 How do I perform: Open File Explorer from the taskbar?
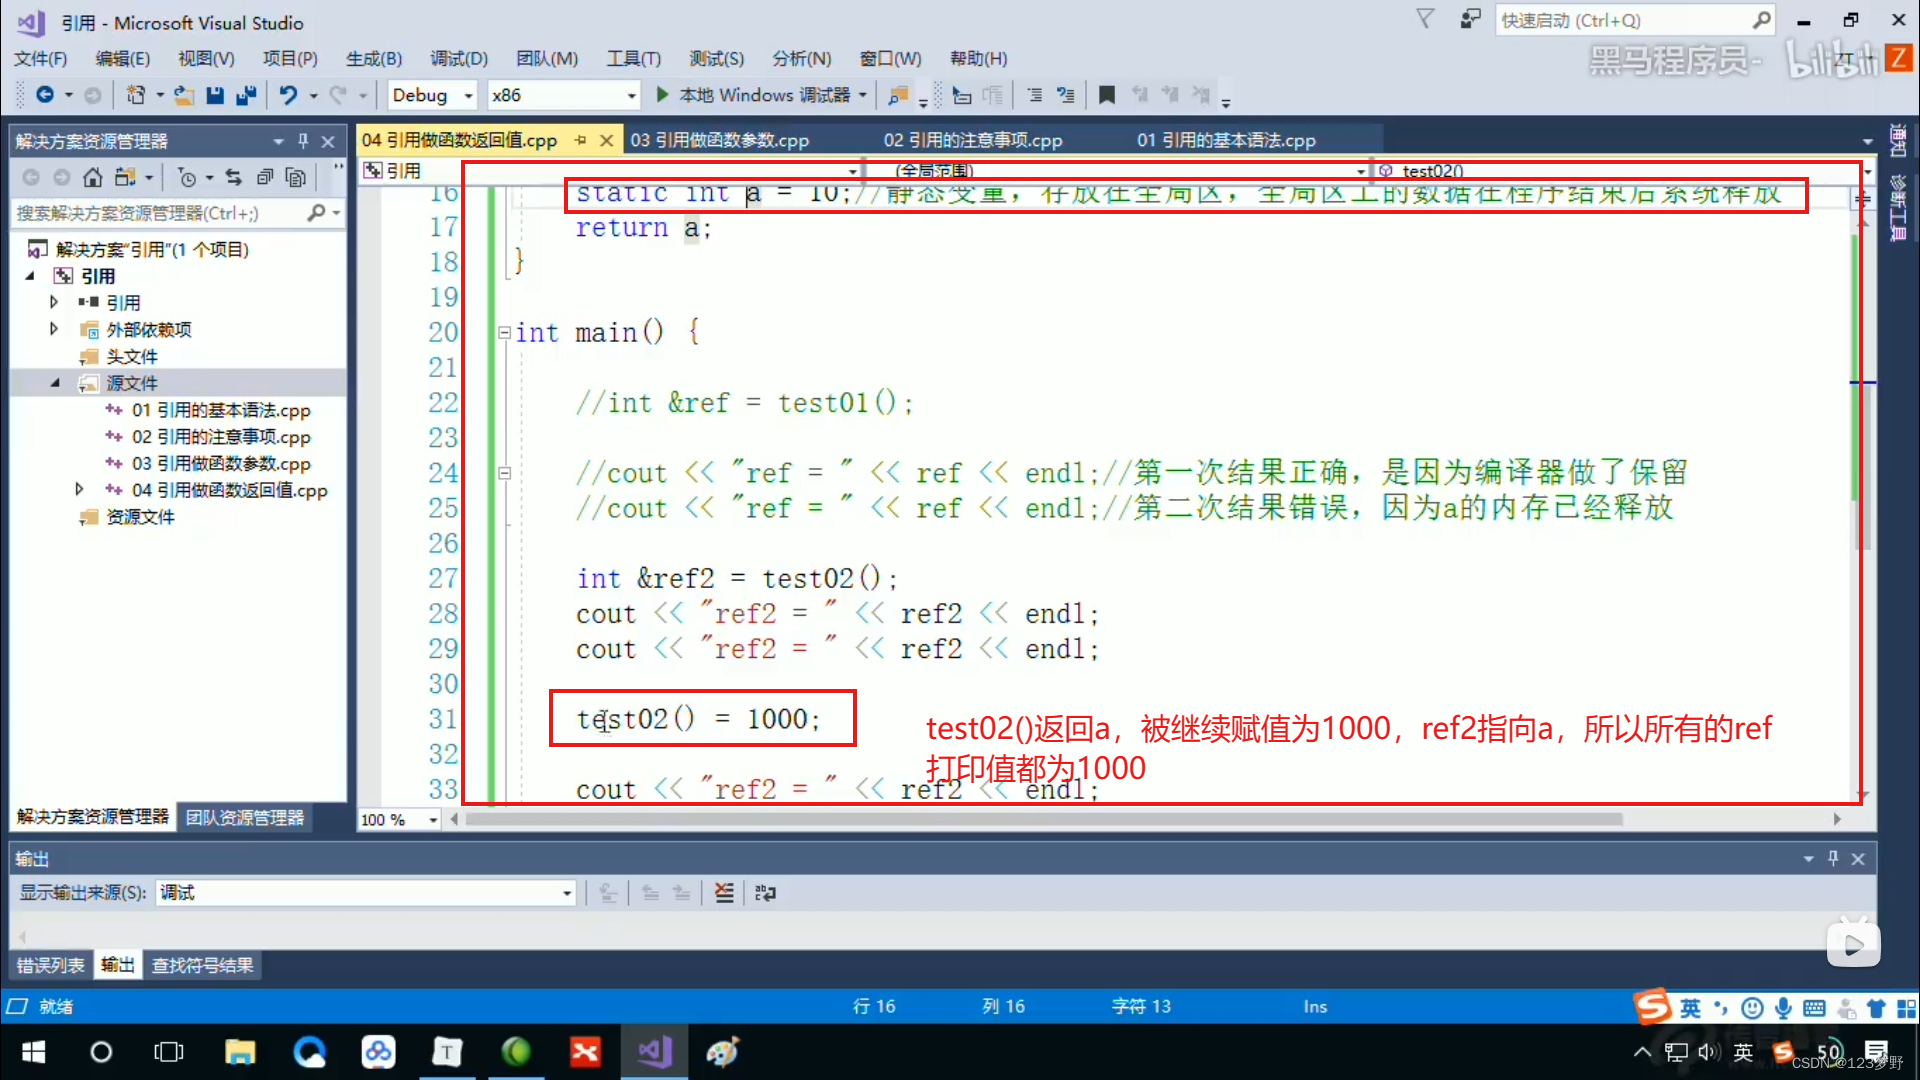[x=240, y=1052]
